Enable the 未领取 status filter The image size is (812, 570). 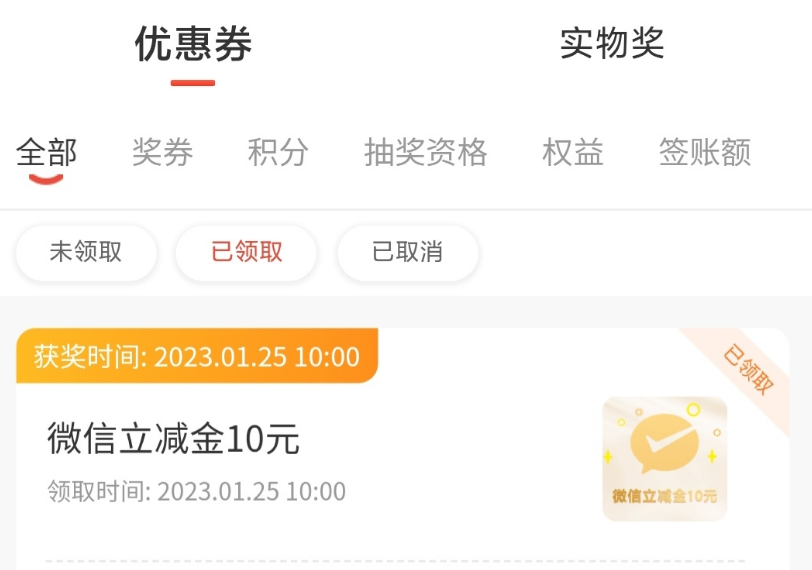[x=86, y=252]
